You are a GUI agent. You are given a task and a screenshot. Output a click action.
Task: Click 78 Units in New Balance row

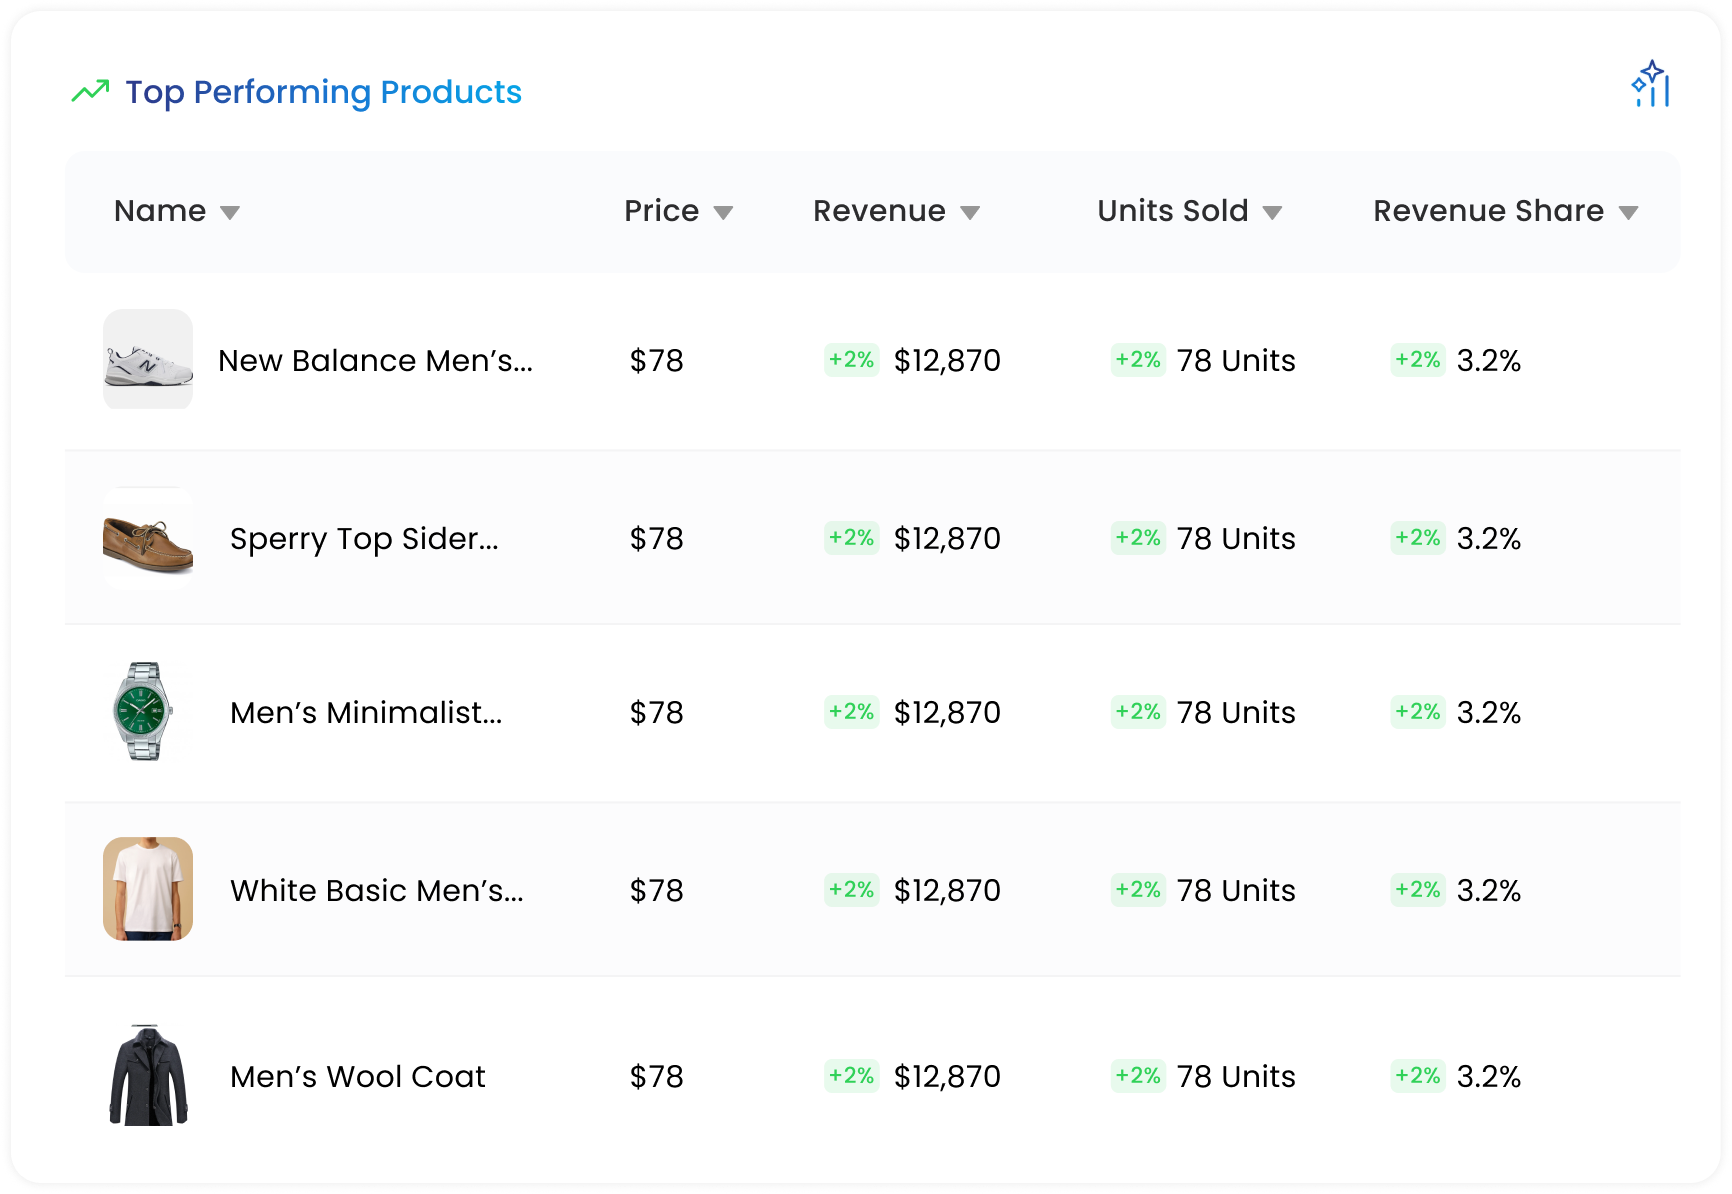[1236, 360]
